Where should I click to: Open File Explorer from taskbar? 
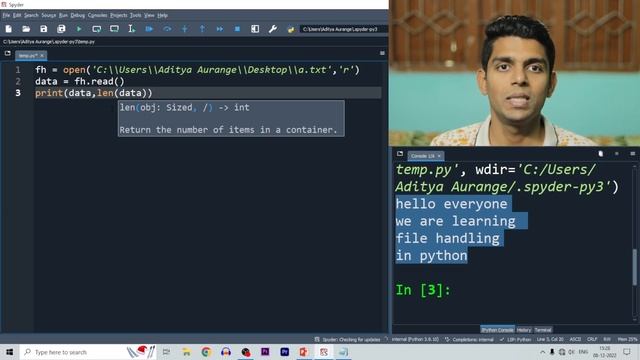pos(186,352)
